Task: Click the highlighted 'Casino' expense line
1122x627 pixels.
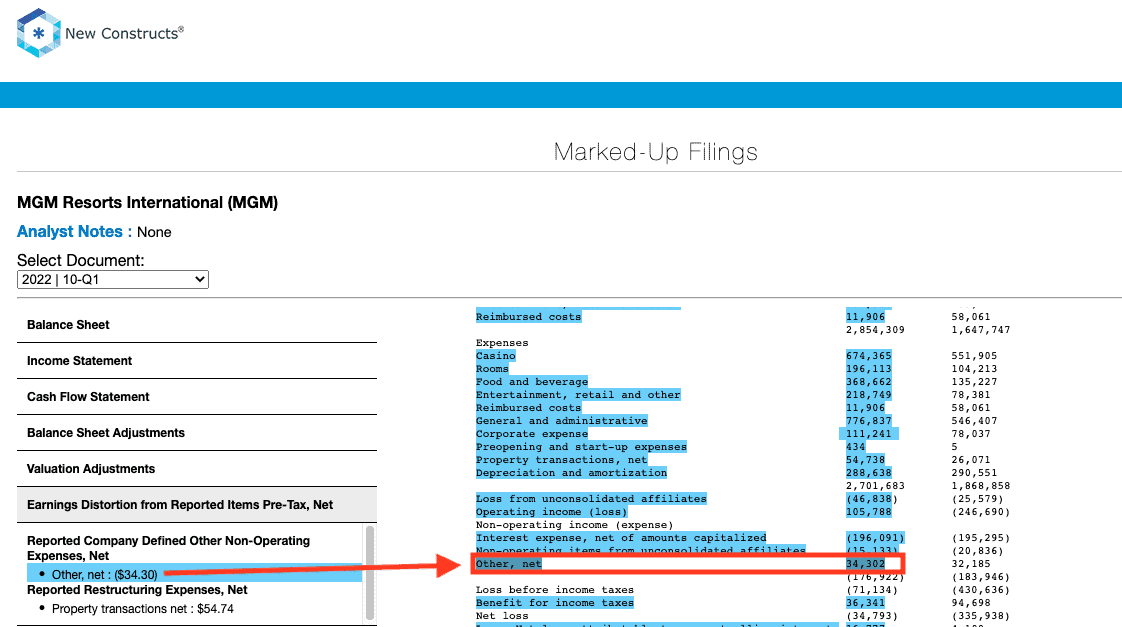Action: (496, 356)
